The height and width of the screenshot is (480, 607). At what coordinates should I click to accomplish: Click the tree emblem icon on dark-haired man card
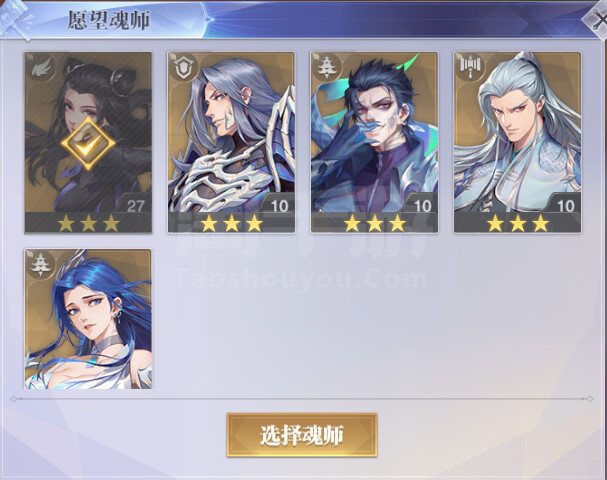[327, 68]
